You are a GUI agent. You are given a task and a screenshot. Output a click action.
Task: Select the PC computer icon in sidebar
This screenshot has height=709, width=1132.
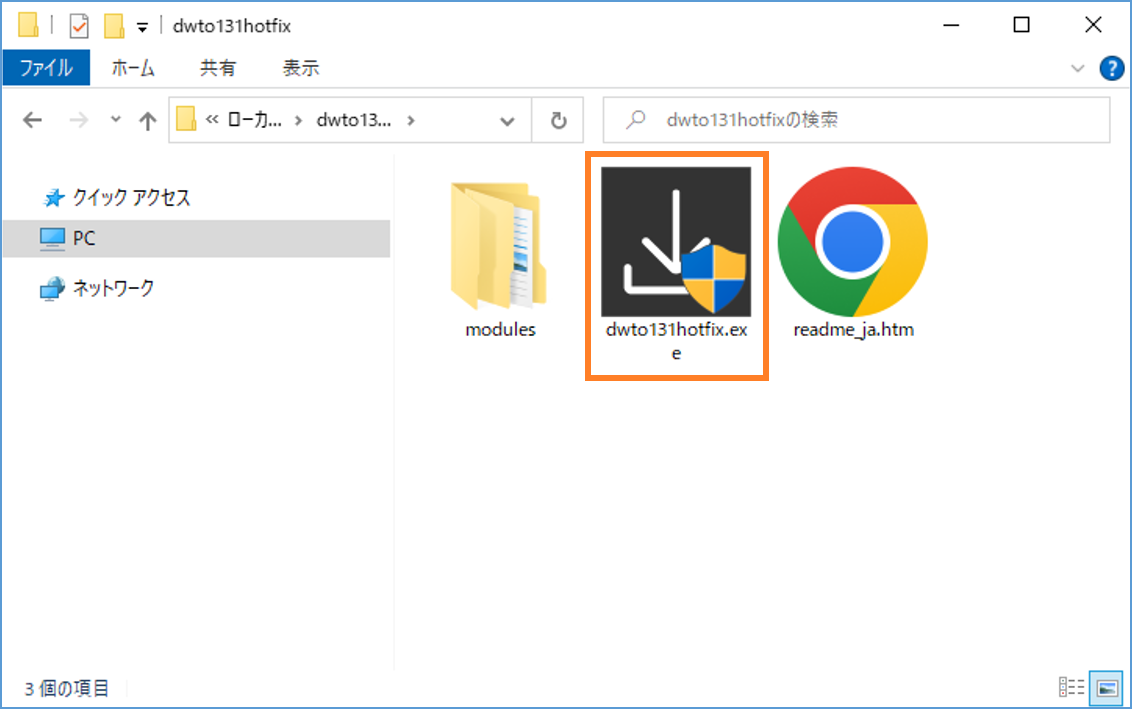click(x=52, y=238)
